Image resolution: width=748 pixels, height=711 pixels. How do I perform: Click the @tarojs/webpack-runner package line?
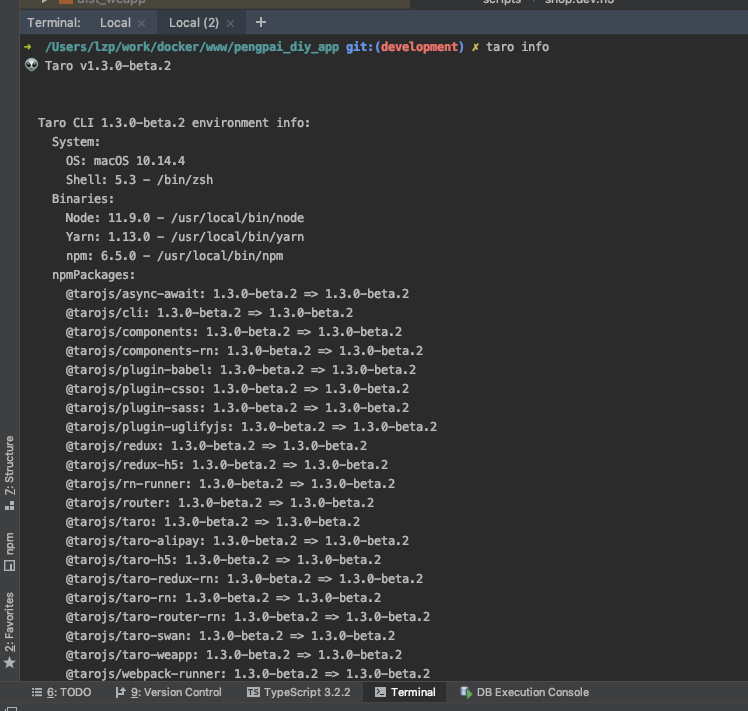(248, 674)
